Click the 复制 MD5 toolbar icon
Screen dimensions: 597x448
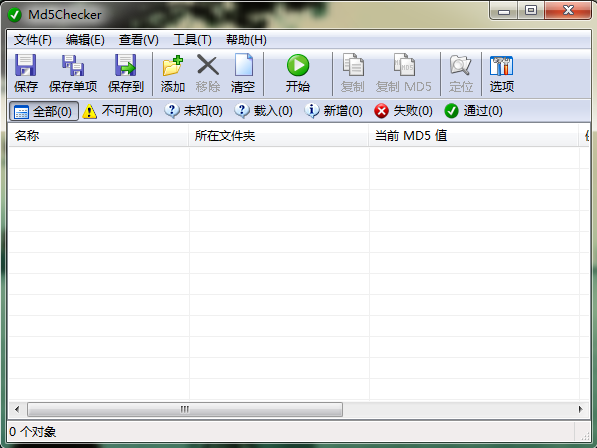(404, 65)
